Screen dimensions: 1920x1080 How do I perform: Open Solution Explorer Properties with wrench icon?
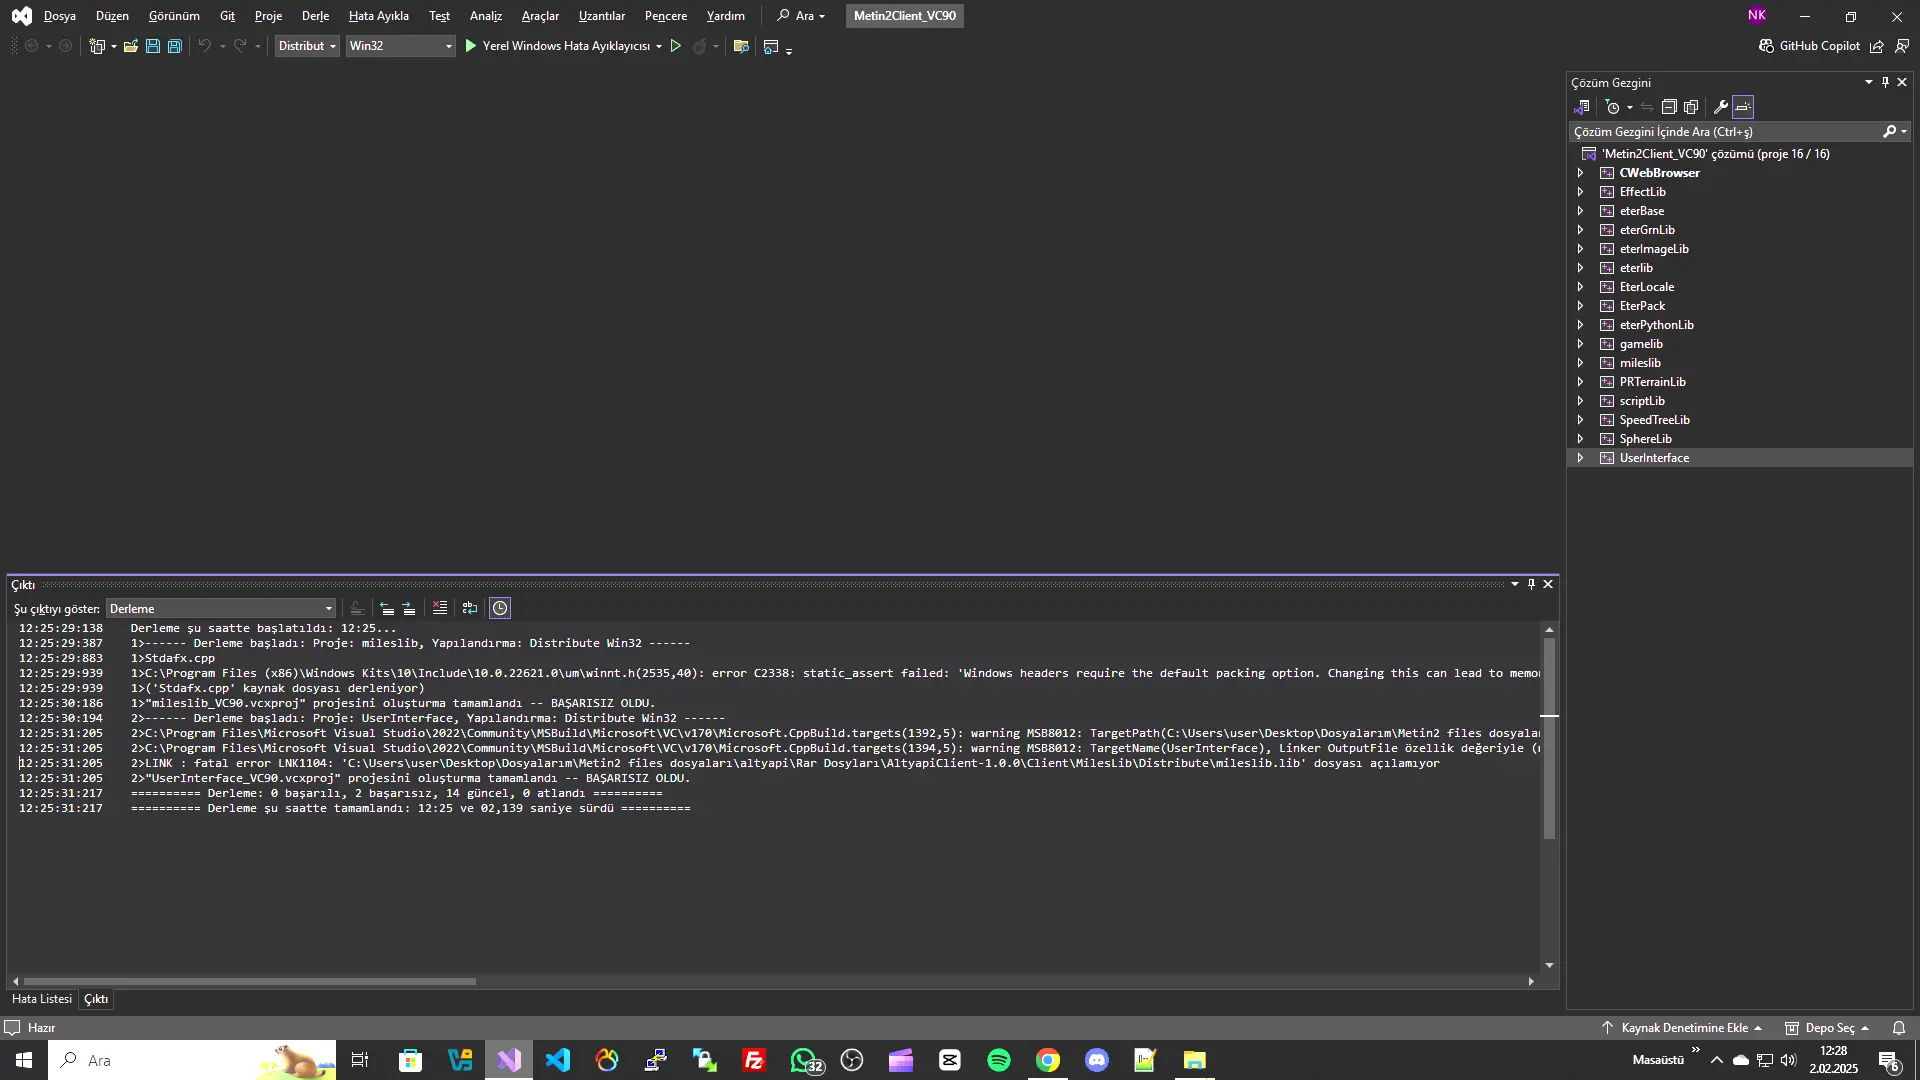[1721, 107]
